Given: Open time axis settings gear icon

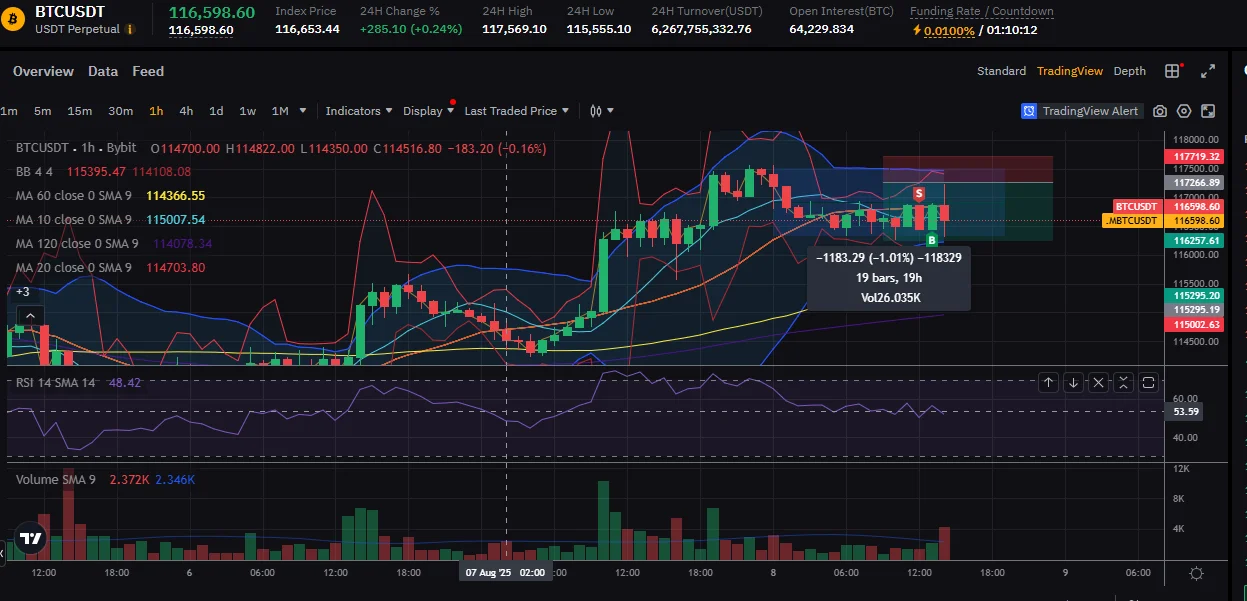Looking at the screenshot, I should coord(1196,573).
